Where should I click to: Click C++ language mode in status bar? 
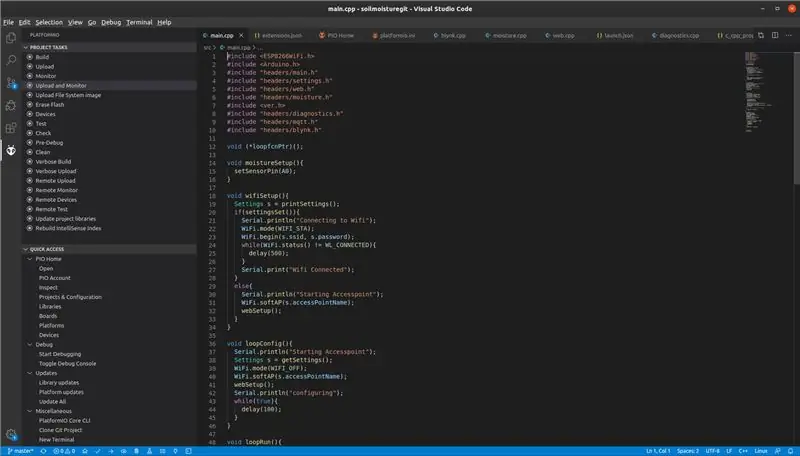click(x=743, y=451)
